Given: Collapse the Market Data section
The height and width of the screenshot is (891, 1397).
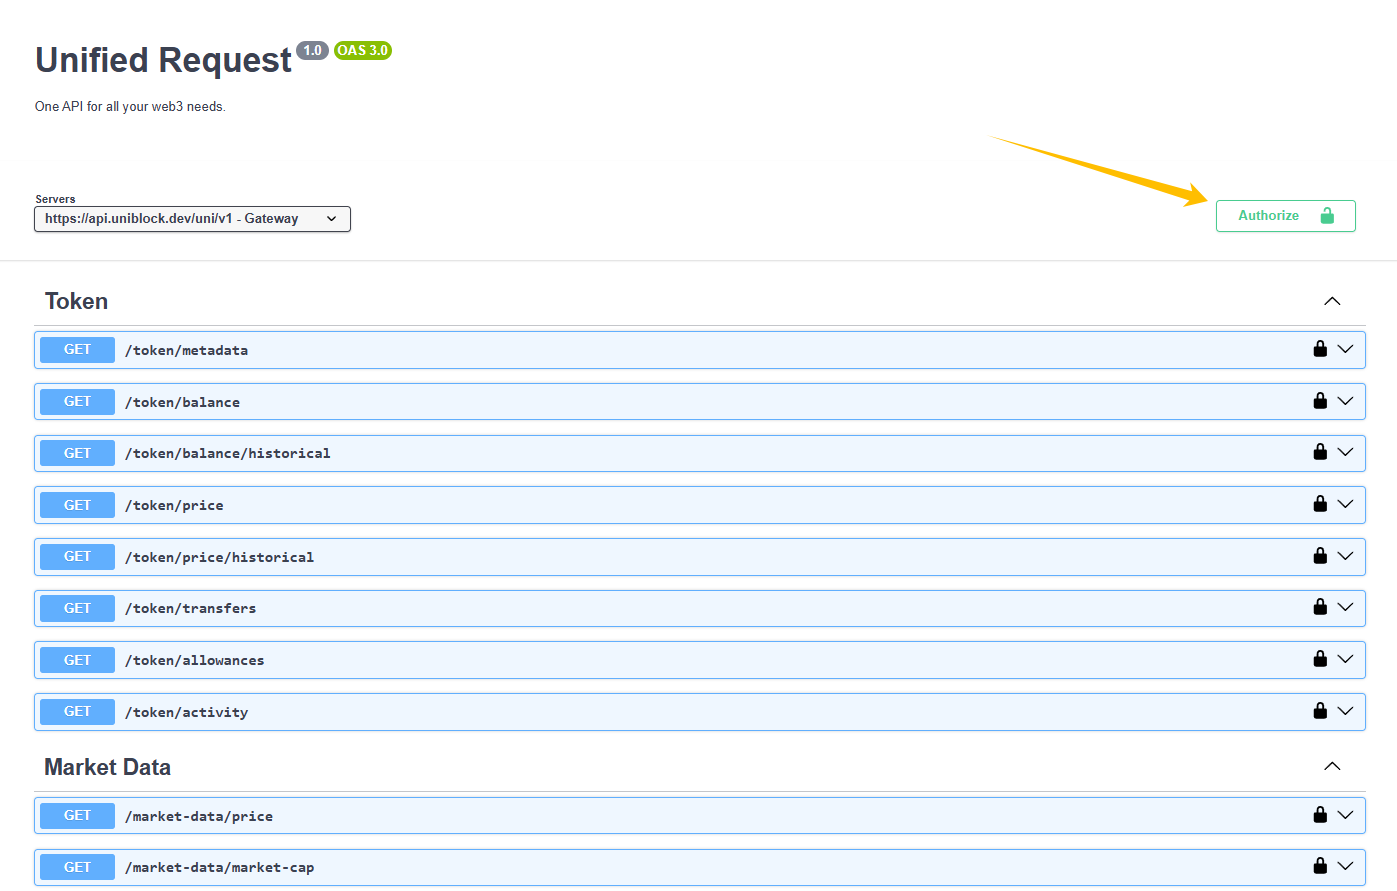Looking at the screenshot, I should coord(1332,766).
